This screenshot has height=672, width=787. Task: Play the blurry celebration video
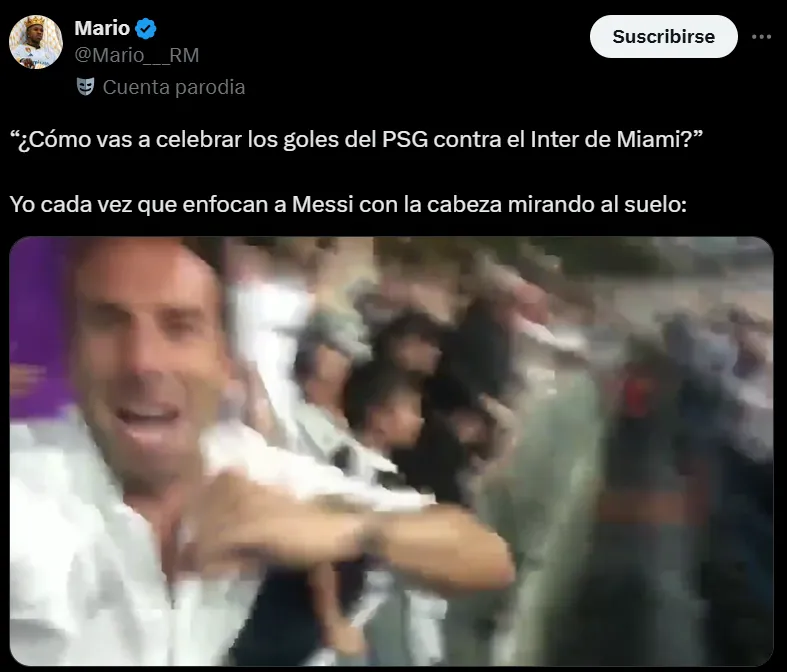391,451
